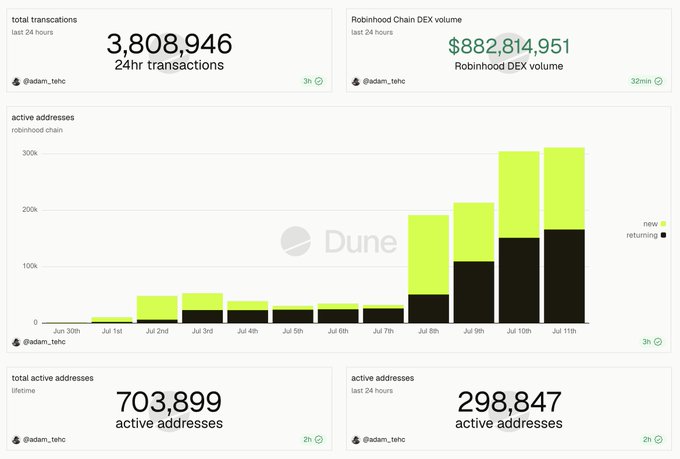This screenshot has width=680, height=459.
Task: Click the green new segment of Jul 10th bar
Action: click(x=519, y=195)
